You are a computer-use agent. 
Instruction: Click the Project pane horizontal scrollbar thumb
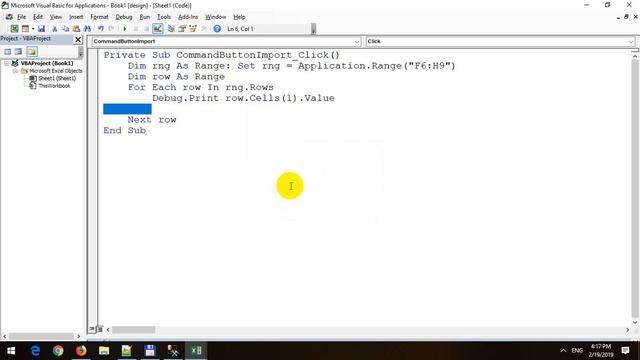click(x=41, y=336)
